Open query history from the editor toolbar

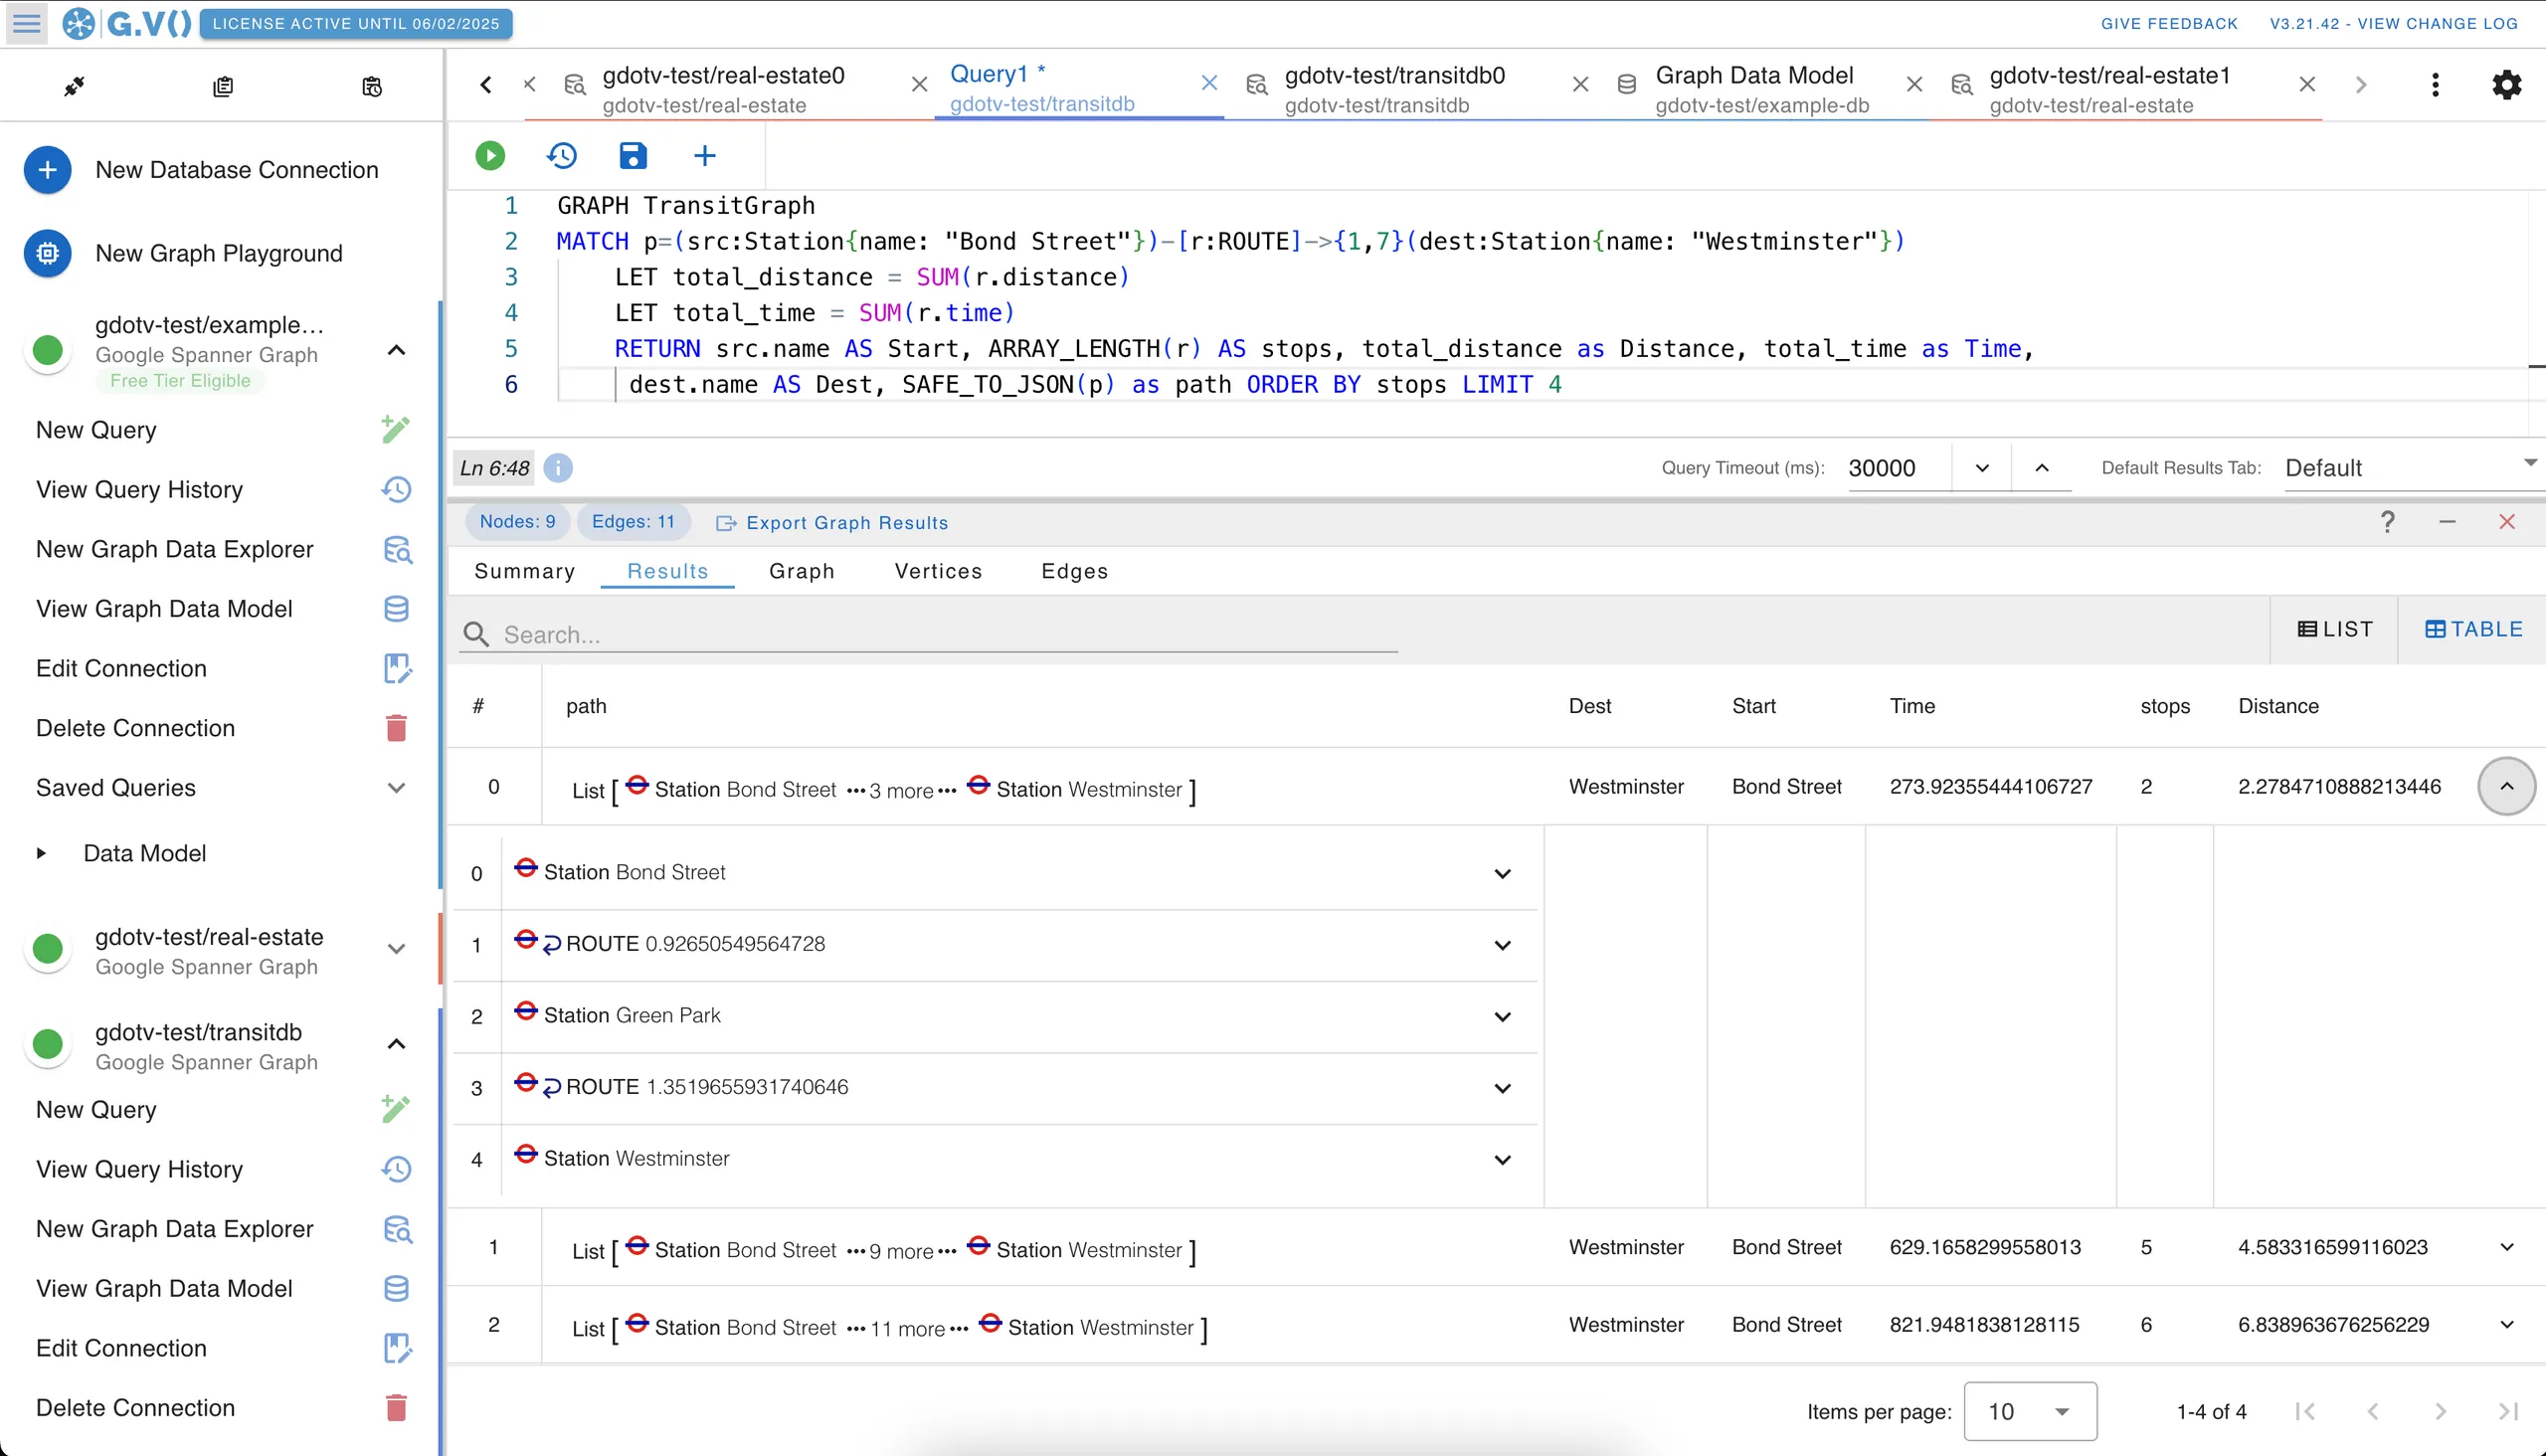(x=562, y=155)
